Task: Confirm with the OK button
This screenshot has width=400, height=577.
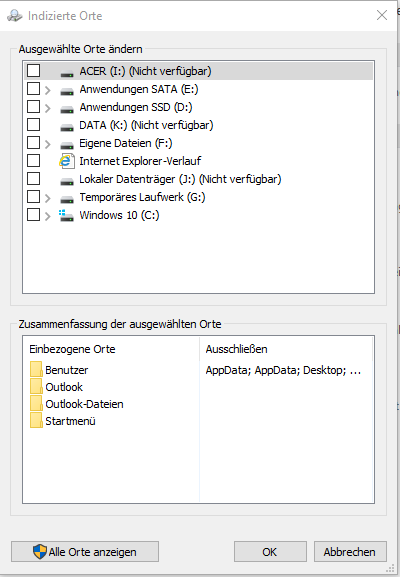Action: tap(270, 552)
